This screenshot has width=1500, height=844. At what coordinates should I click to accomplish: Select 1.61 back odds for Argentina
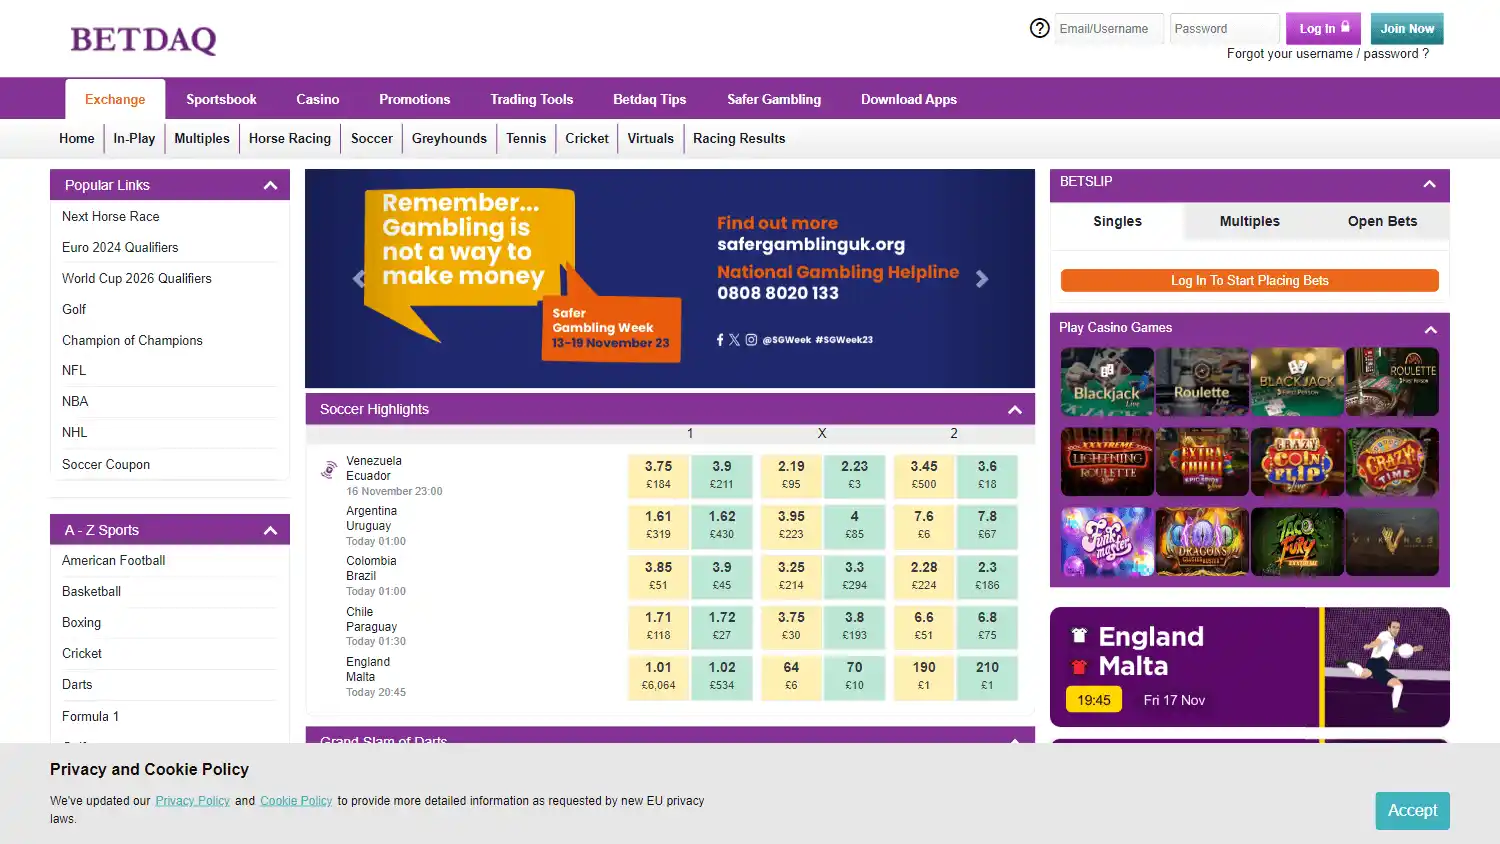658,525
